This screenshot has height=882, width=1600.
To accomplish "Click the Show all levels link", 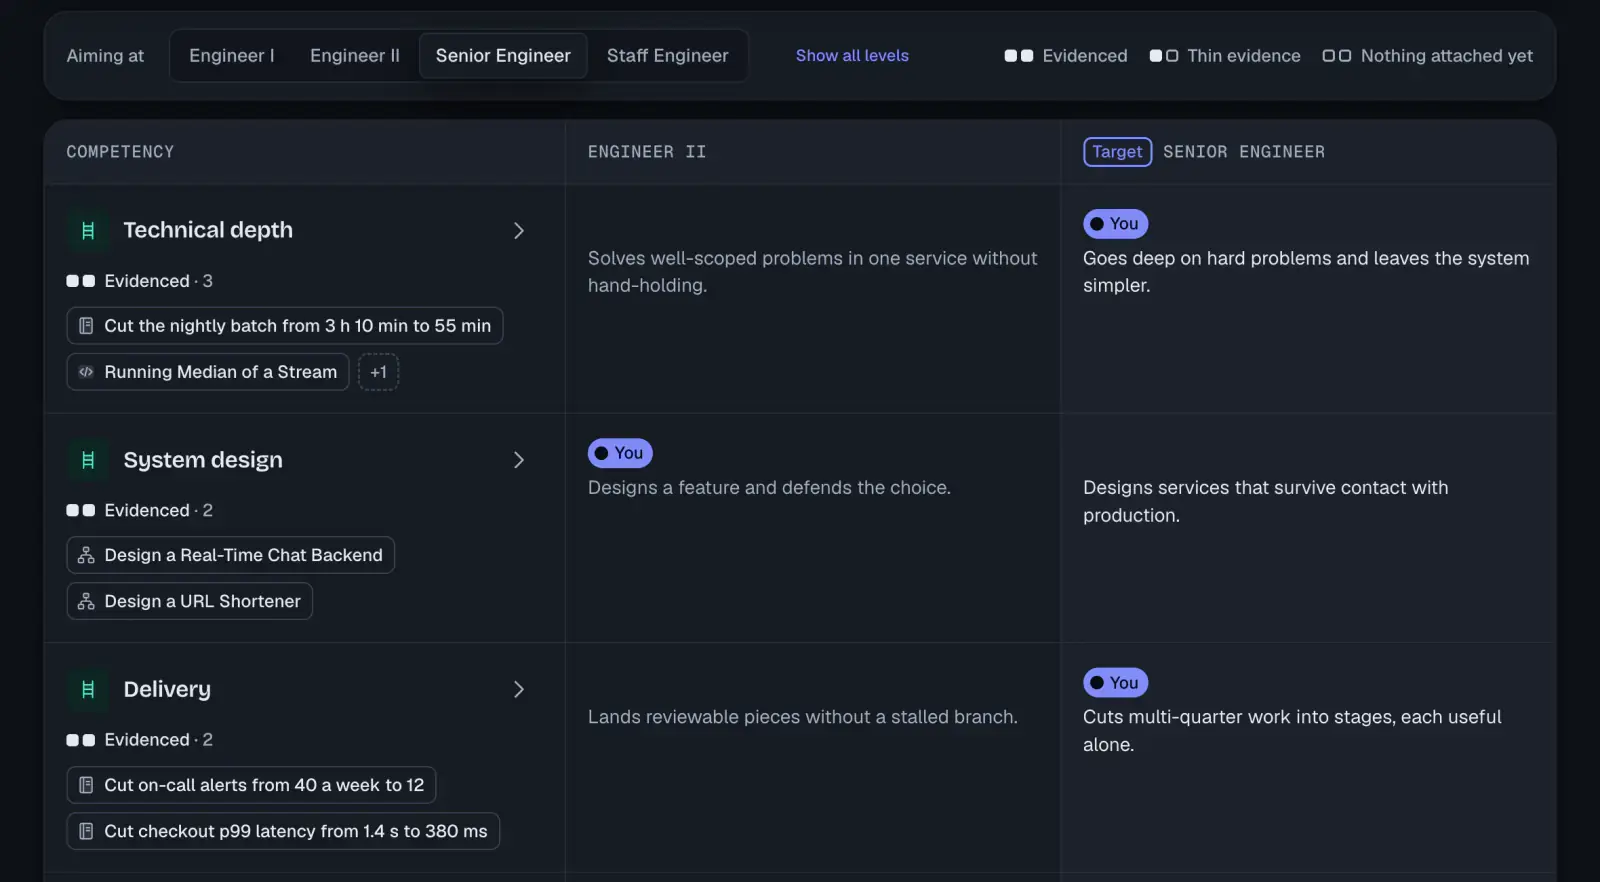I will [852, 56].
